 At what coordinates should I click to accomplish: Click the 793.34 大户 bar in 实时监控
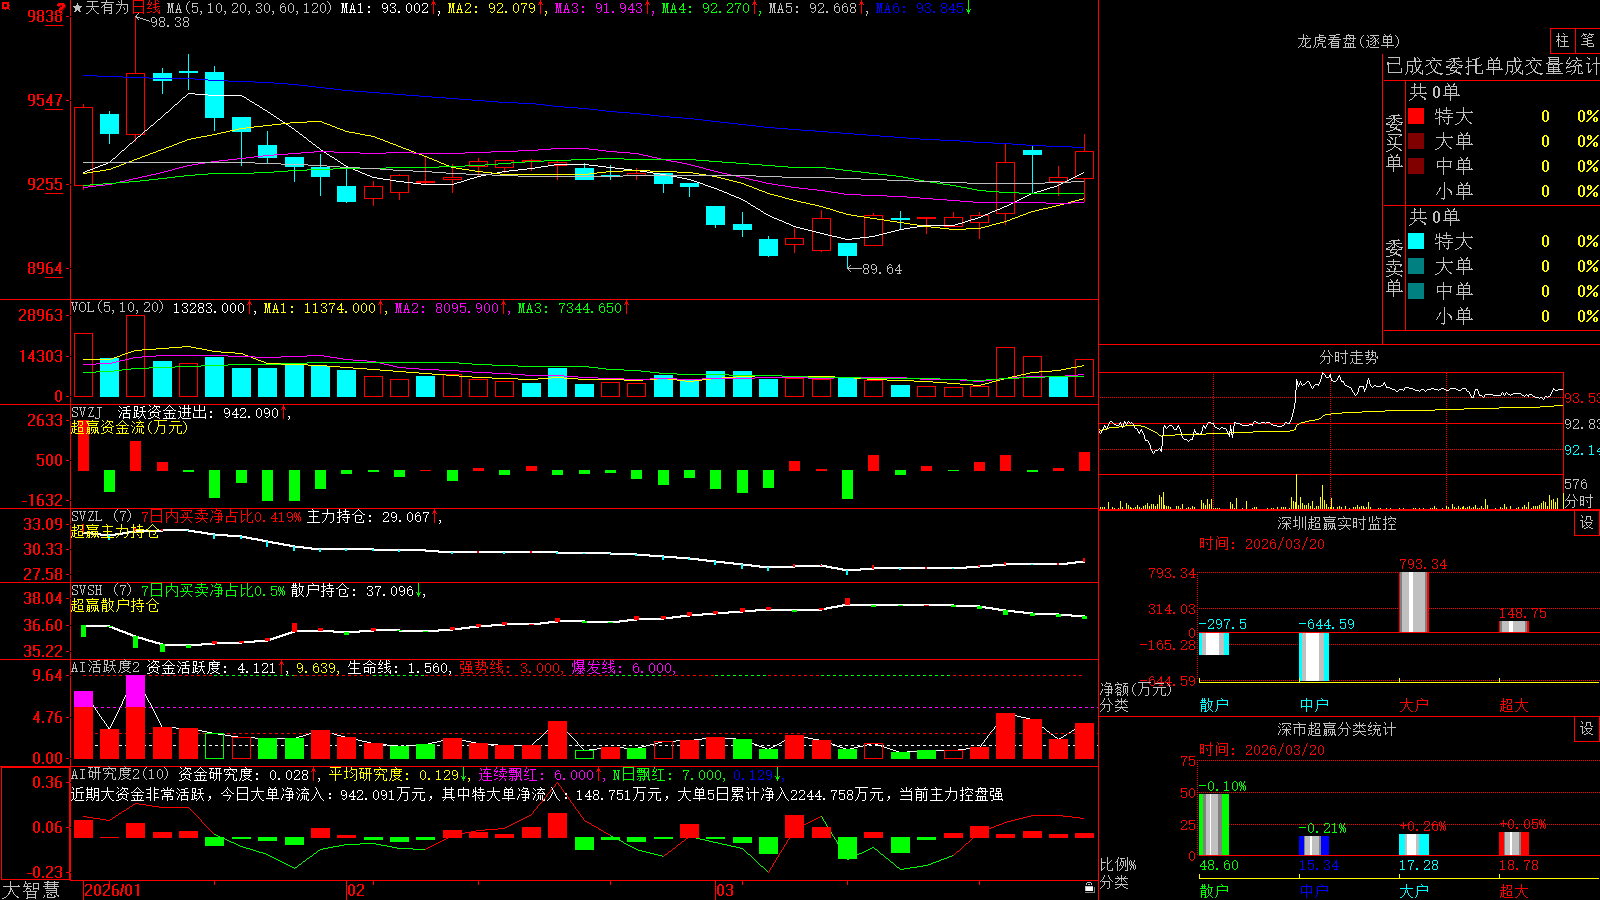1414,602
